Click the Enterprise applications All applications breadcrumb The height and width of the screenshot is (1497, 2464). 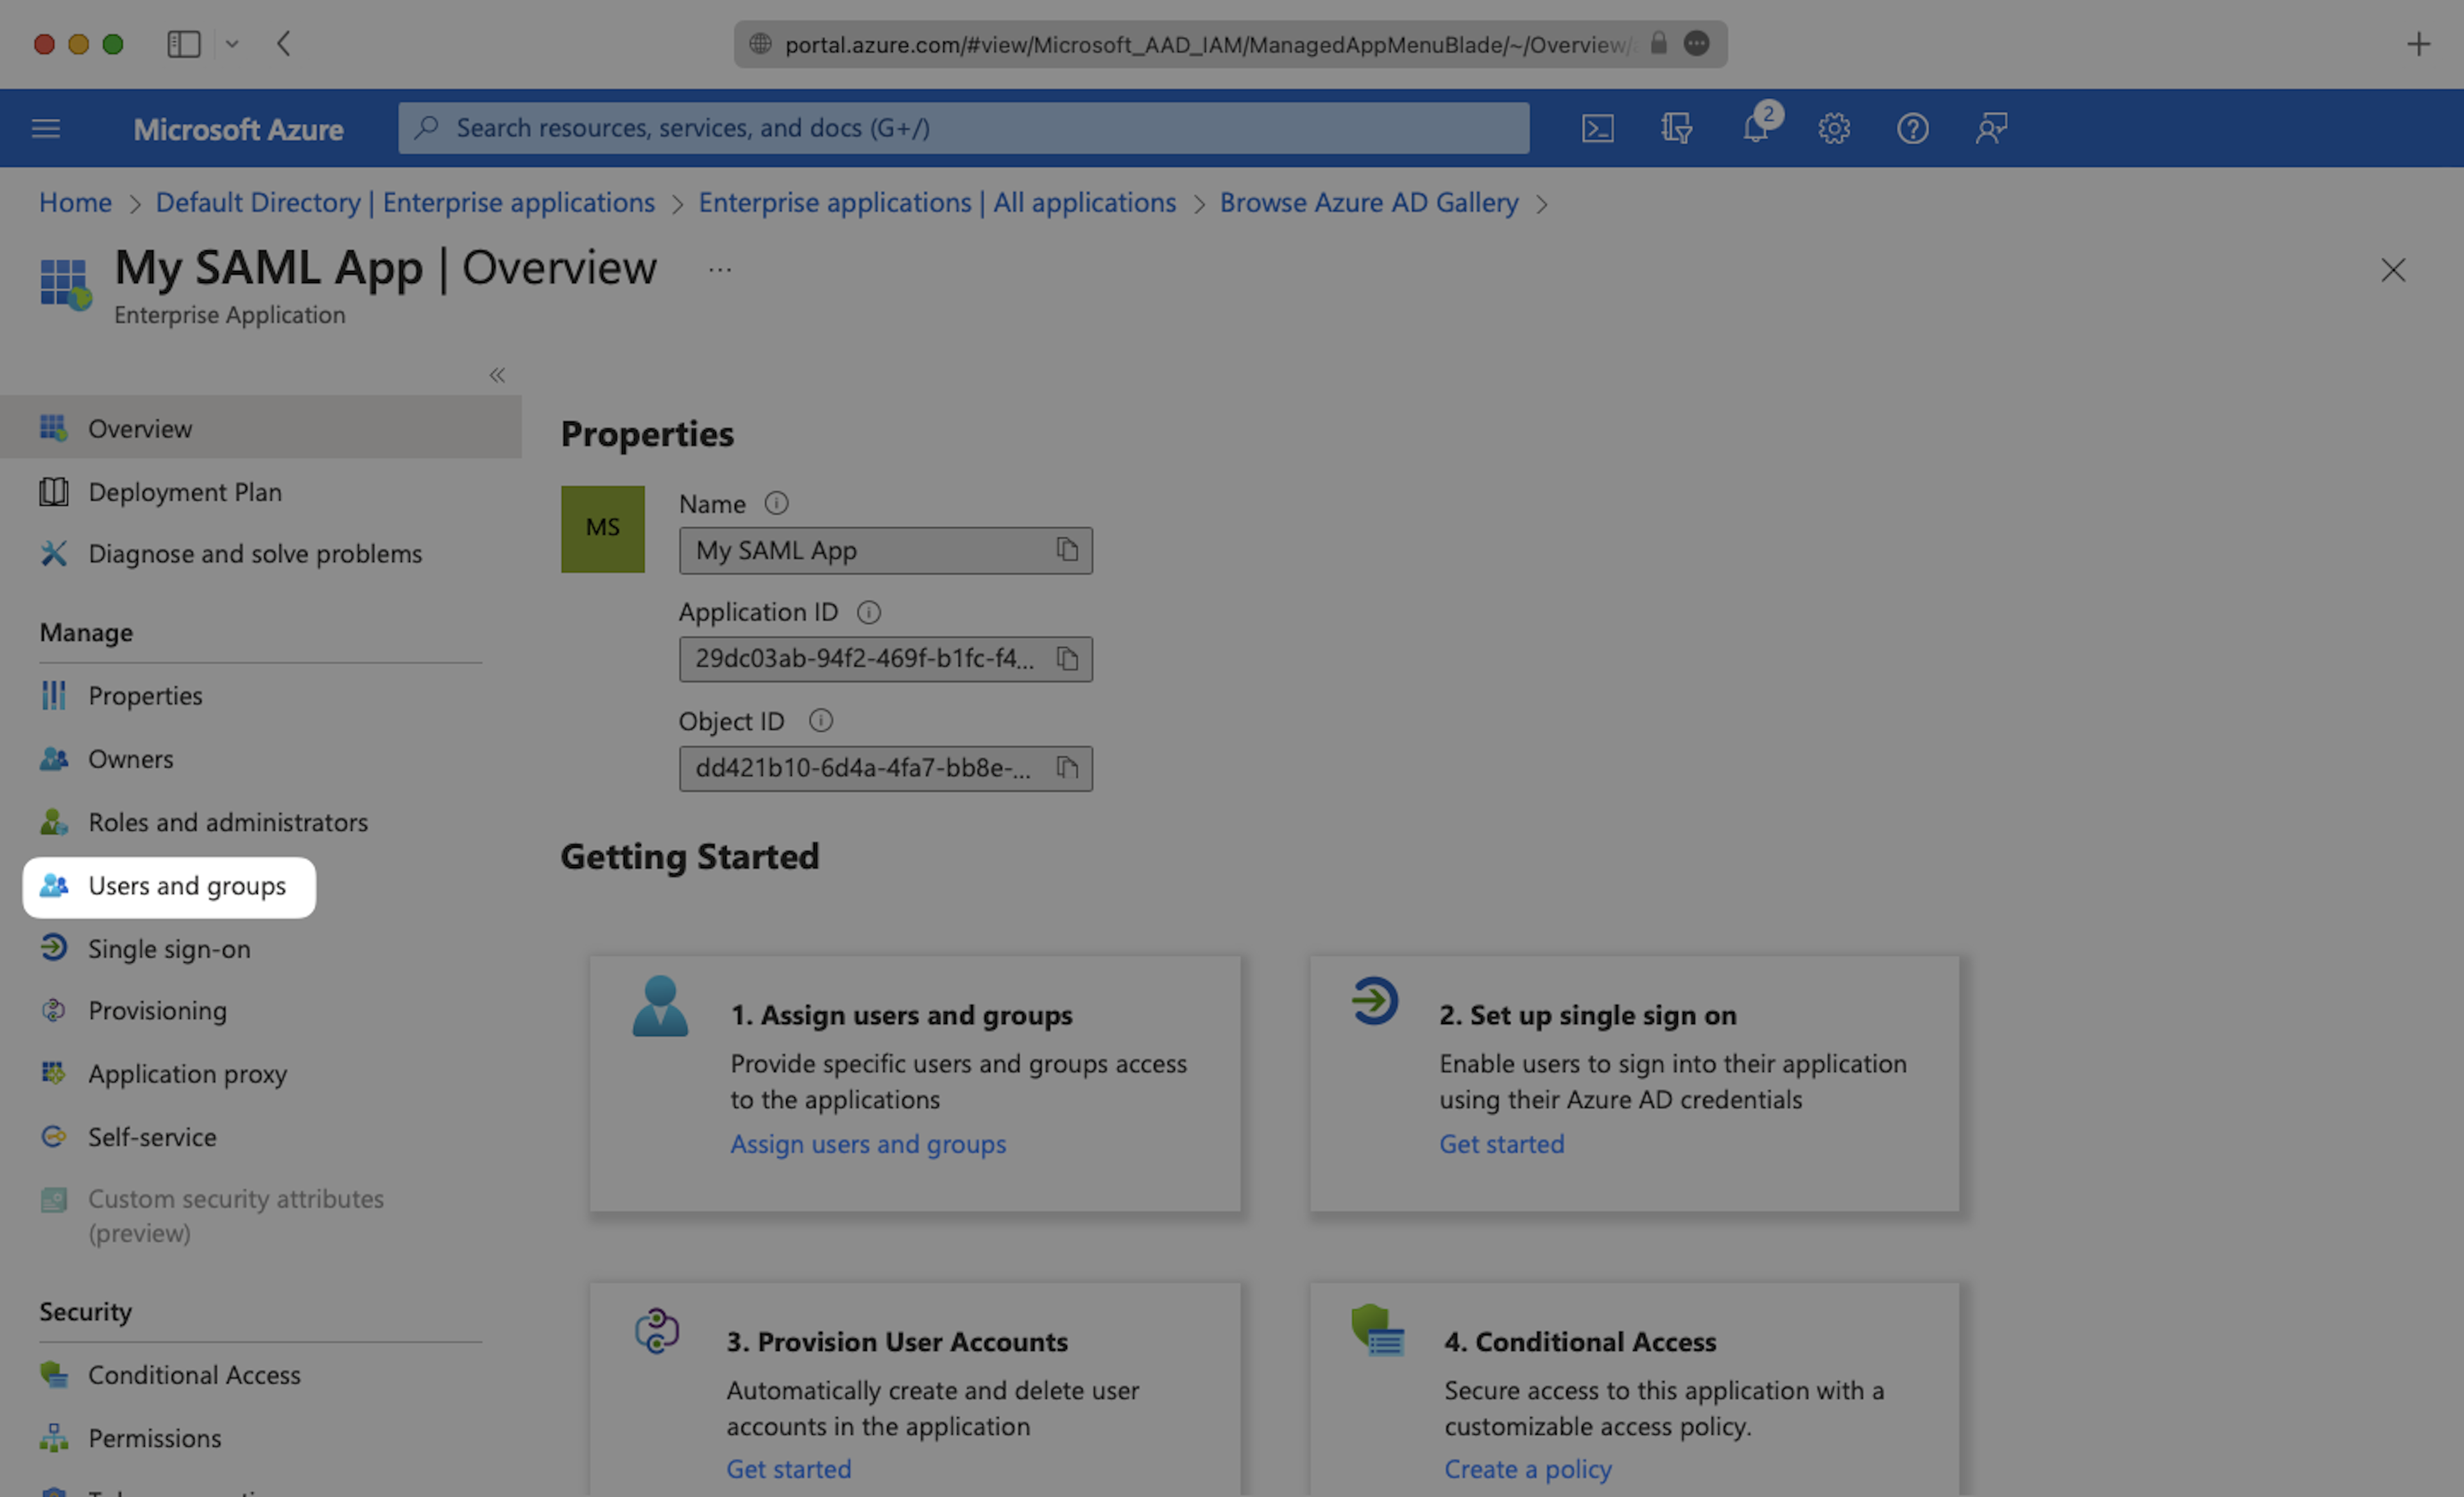[x=936, y=203]
